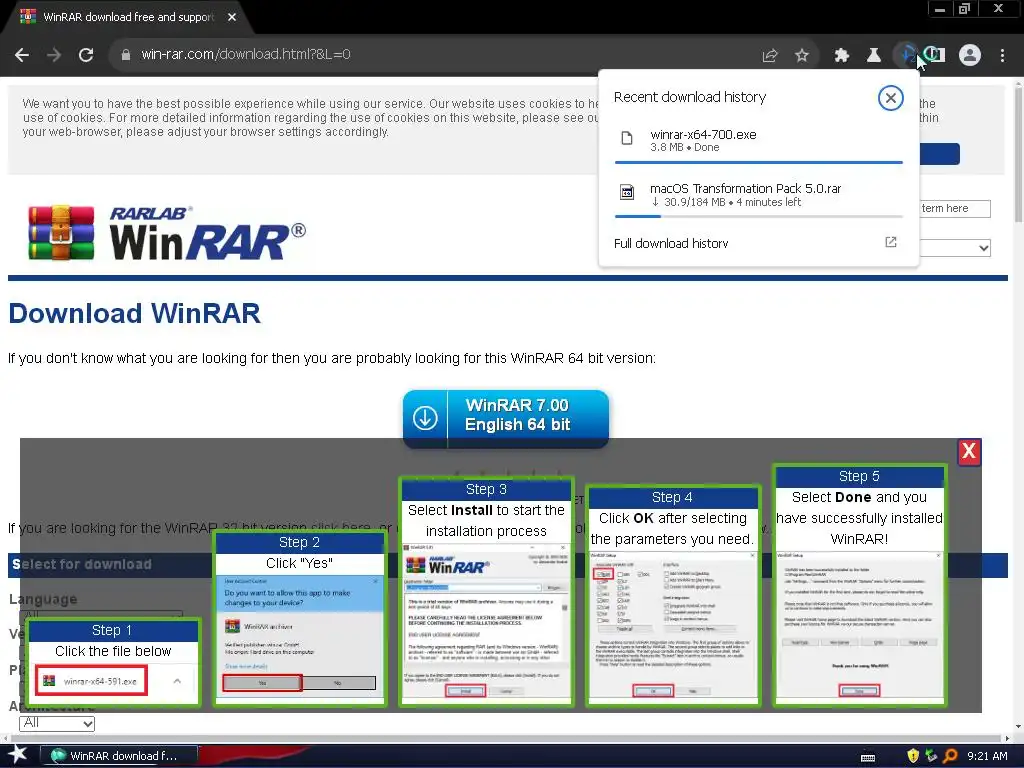Click the WinRAR logo
Viewport: 1024px width, 768px height.
tap(167, 233)
